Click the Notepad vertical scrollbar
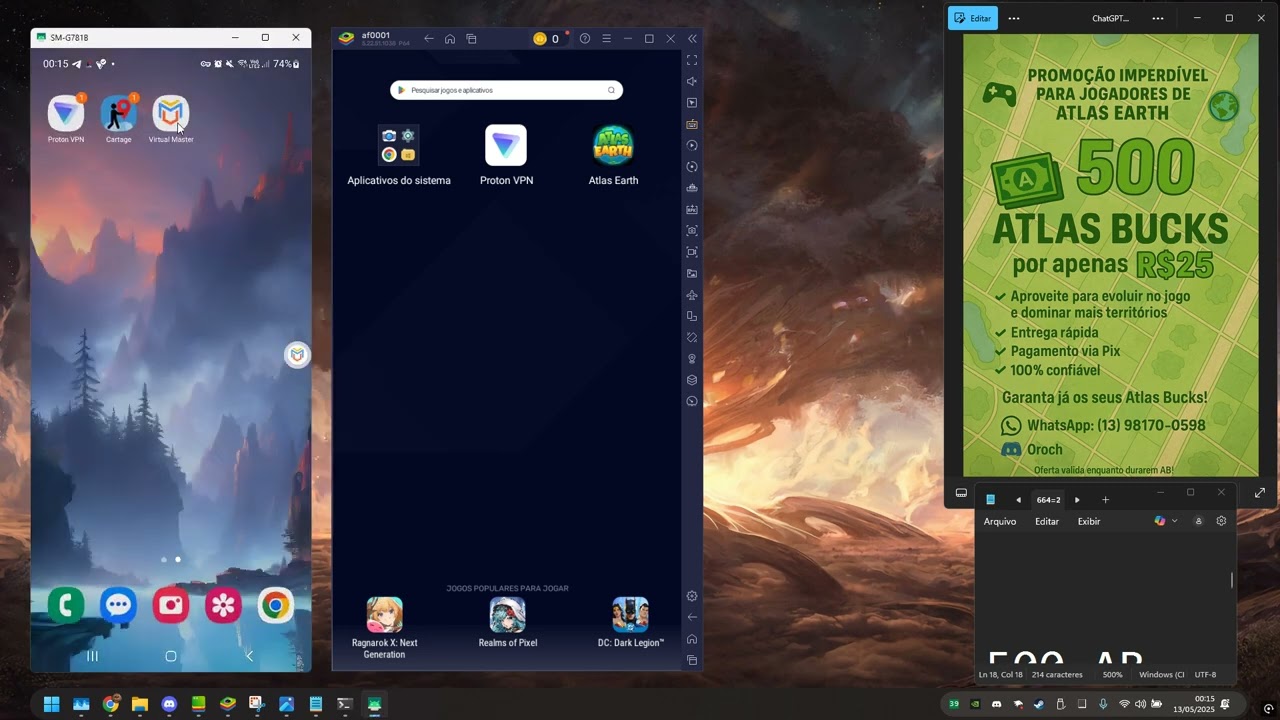 point(1232,580)
